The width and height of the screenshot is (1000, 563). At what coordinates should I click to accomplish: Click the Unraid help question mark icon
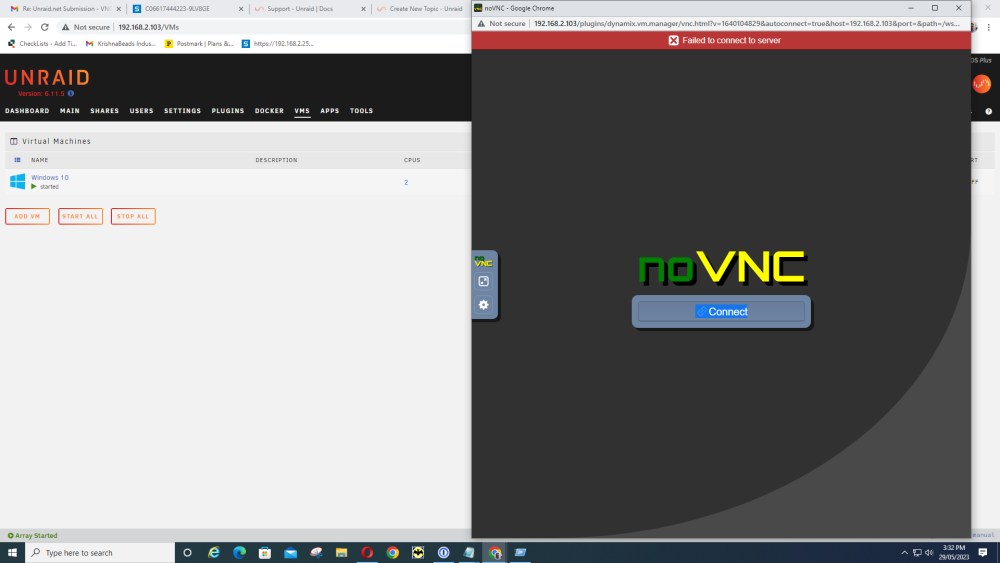989,111
